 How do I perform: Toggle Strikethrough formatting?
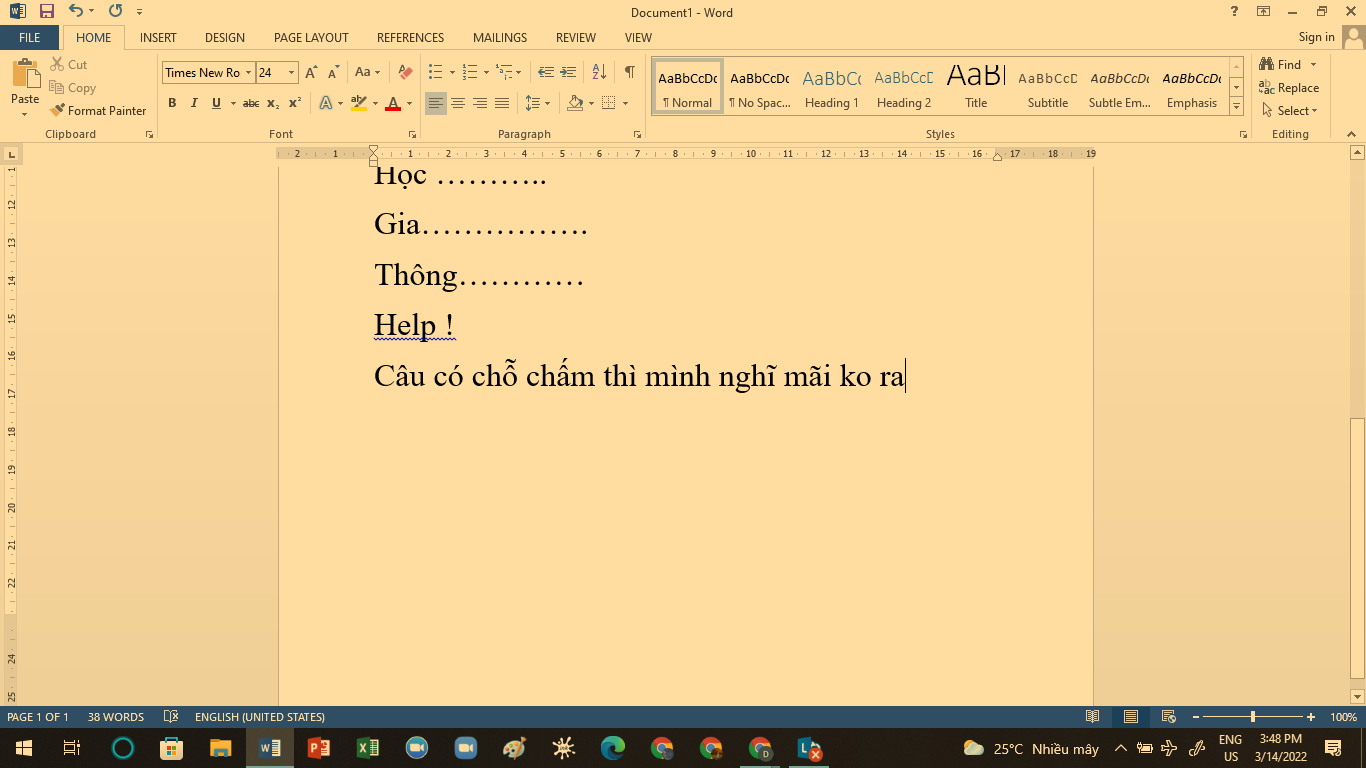pos(251,103)
